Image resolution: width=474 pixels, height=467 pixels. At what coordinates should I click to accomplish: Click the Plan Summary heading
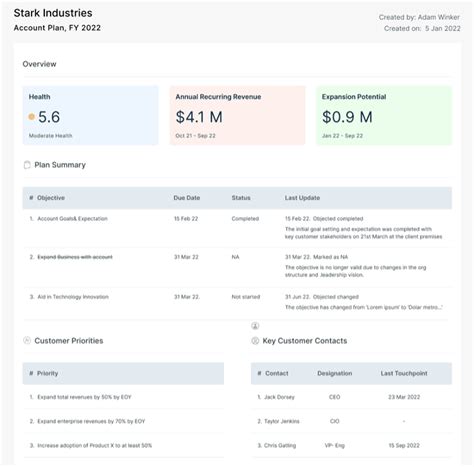(60, 165)
